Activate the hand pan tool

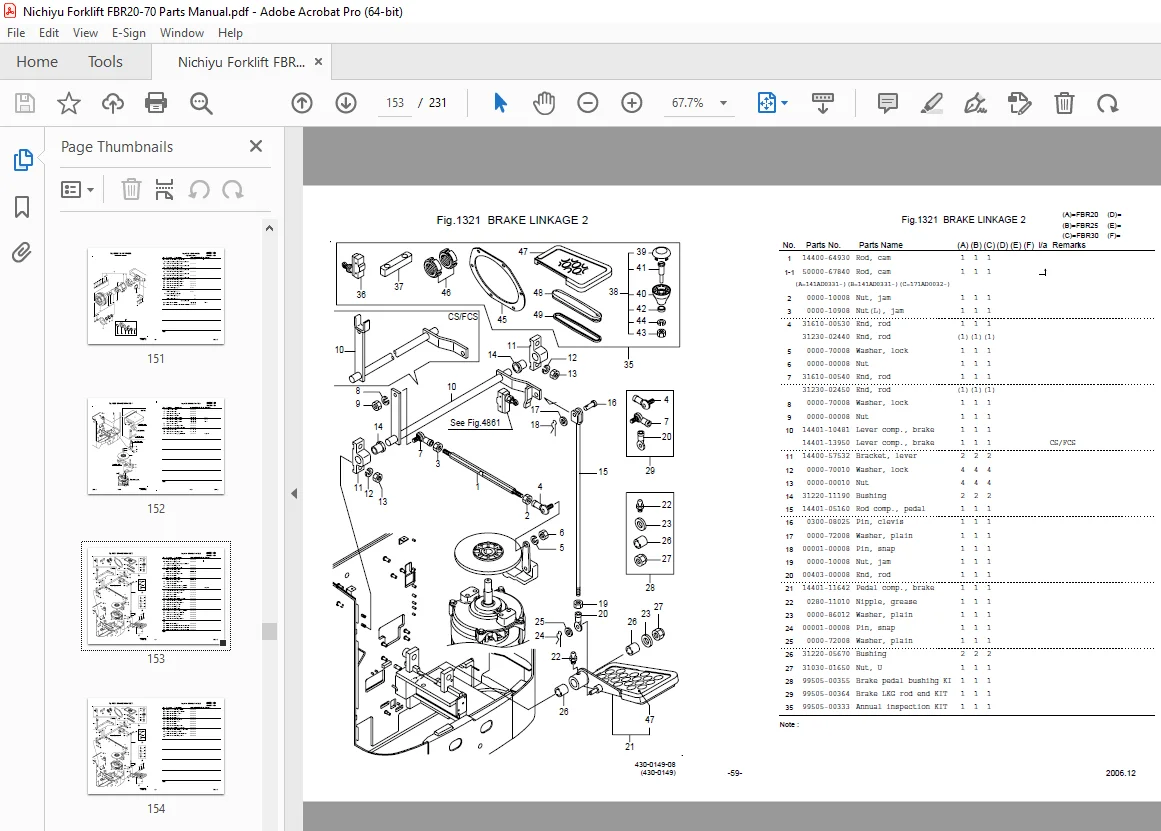point(544,103)
